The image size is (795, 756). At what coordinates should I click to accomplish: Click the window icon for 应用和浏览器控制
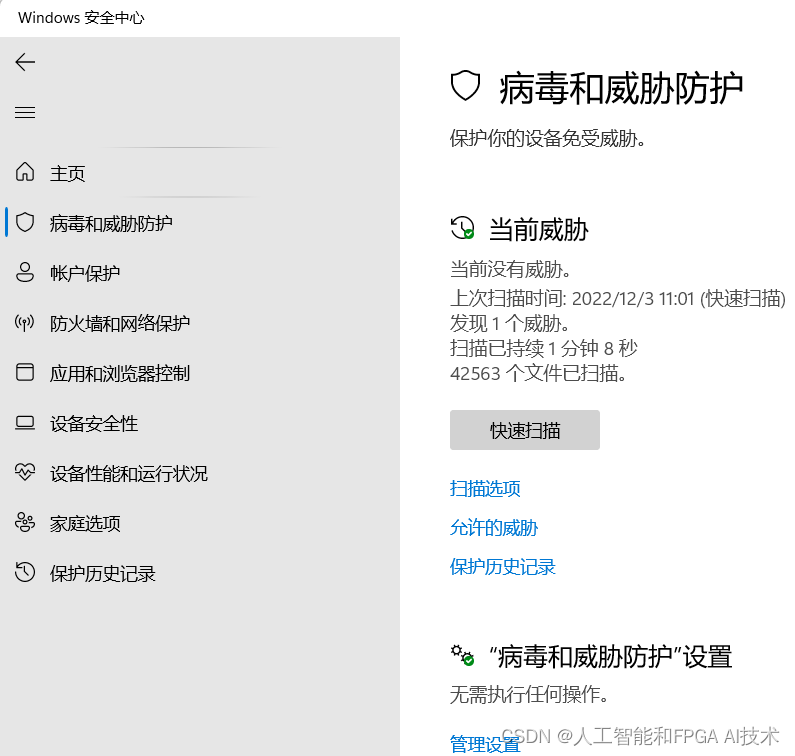25,372
